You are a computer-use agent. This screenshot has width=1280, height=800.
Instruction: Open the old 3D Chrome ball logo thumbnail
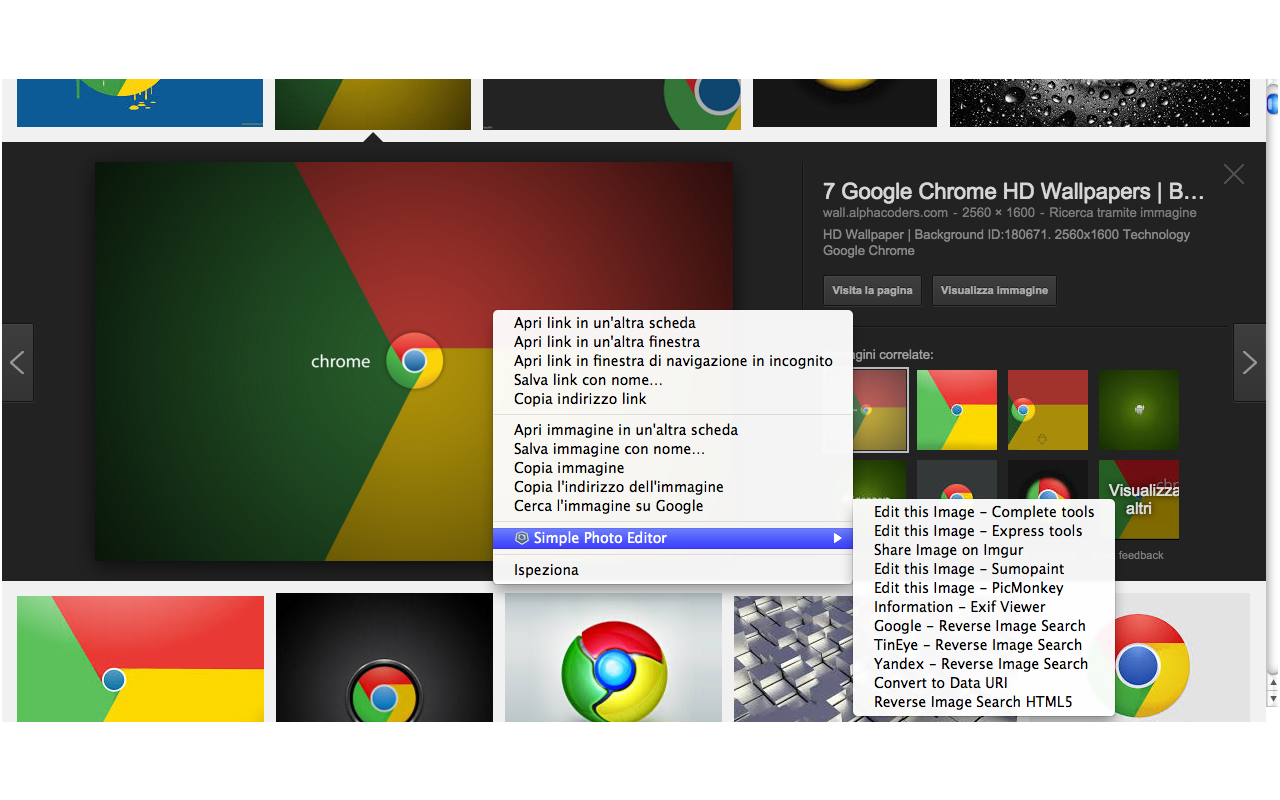pyautogui.click(x=613, y=658)
